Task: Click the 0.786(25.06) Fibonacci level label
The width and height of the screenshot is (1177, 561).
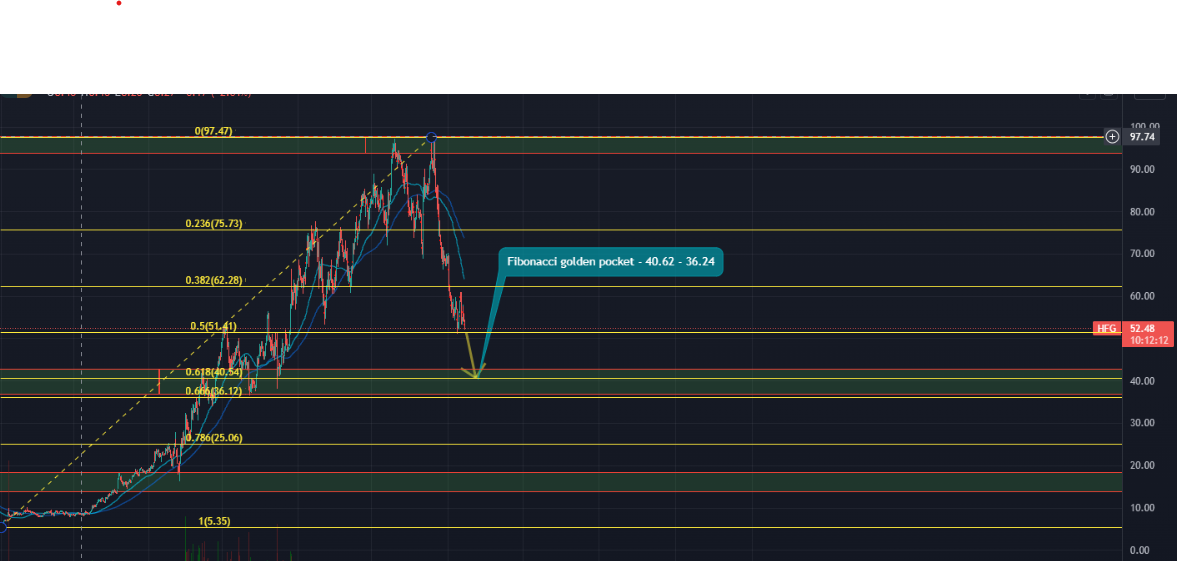Action: (x=214, y=437)
